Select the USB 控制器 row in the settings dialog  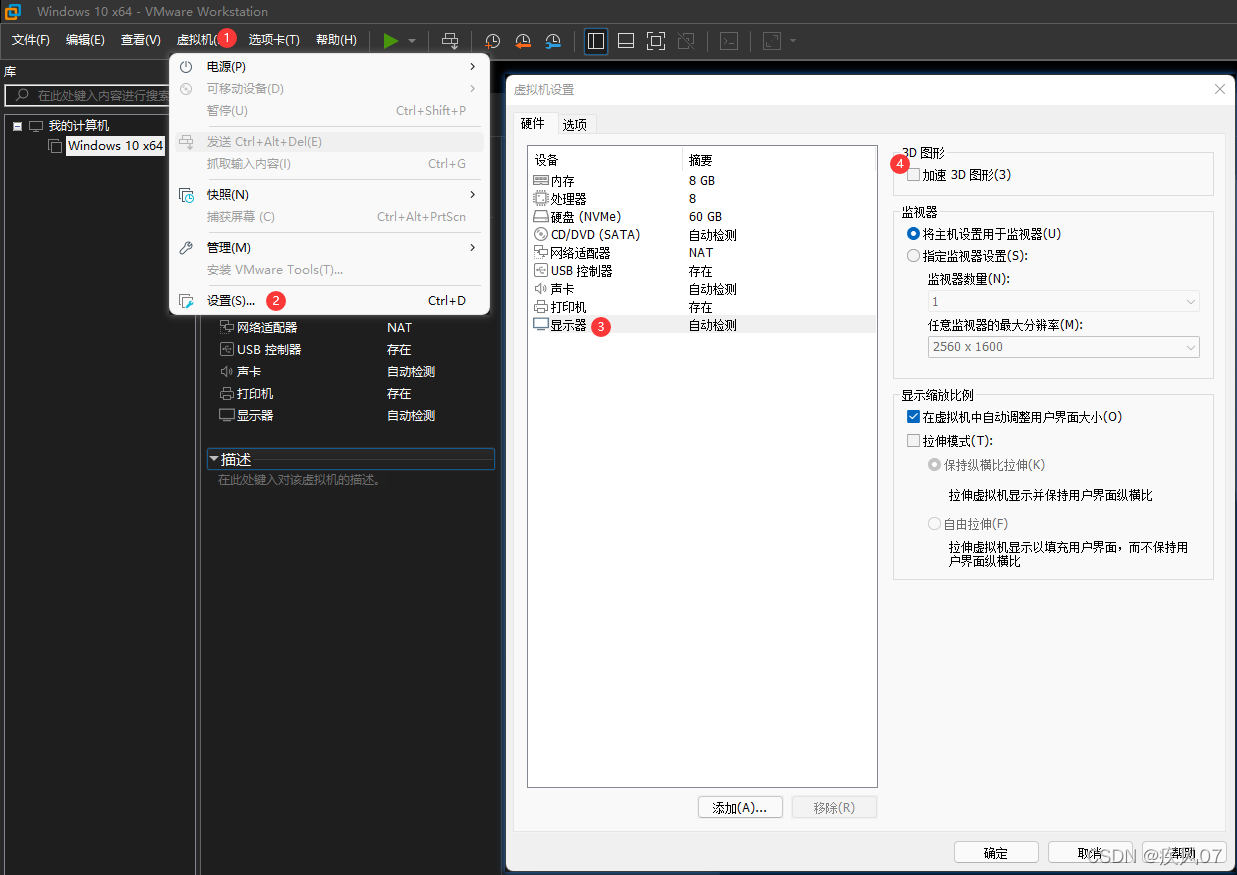(x=702, y=271)
